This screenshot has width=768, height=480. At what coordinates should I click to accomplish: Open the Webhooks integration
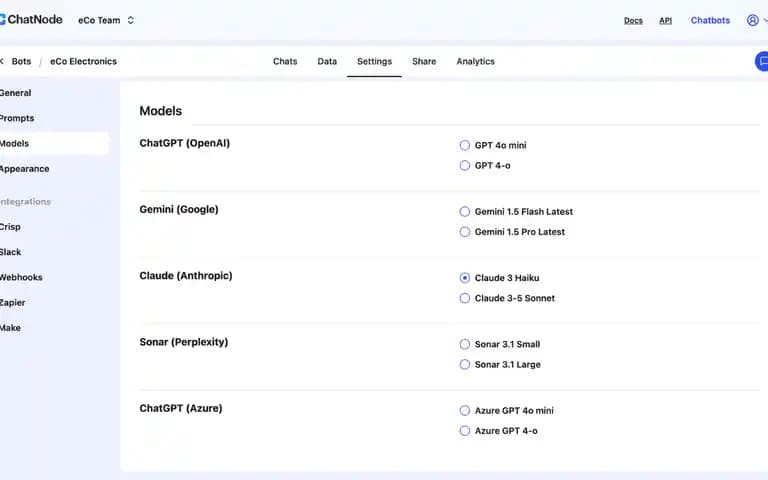pyautogui.click(x=21, y=277)
